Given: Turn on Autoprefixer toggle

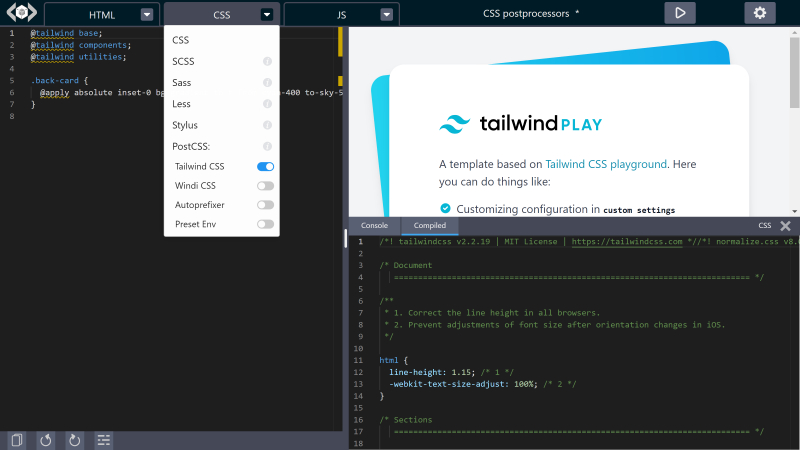Looking at the screenshot, I should pyautogui.click(x=265, y=205).
